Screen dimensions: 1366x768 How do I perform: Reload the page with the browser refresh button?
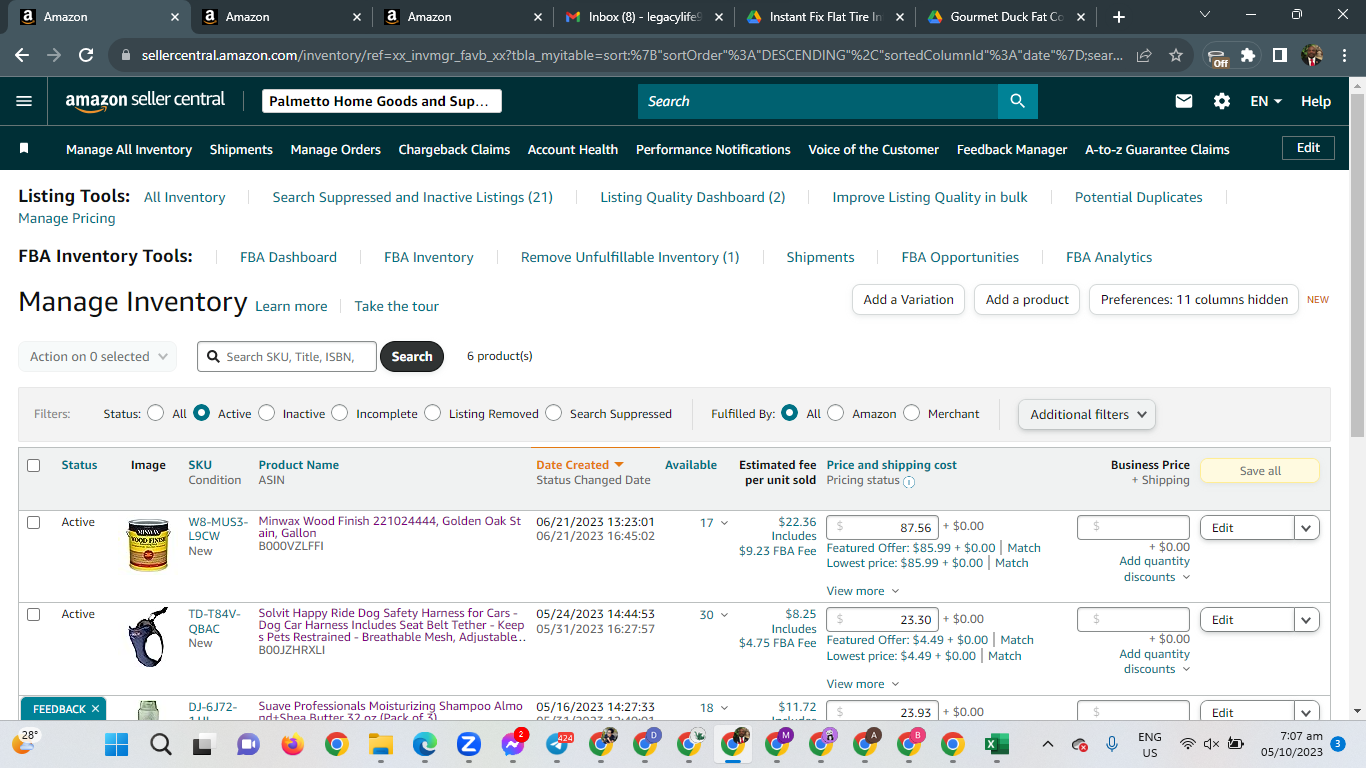(86, 56)
